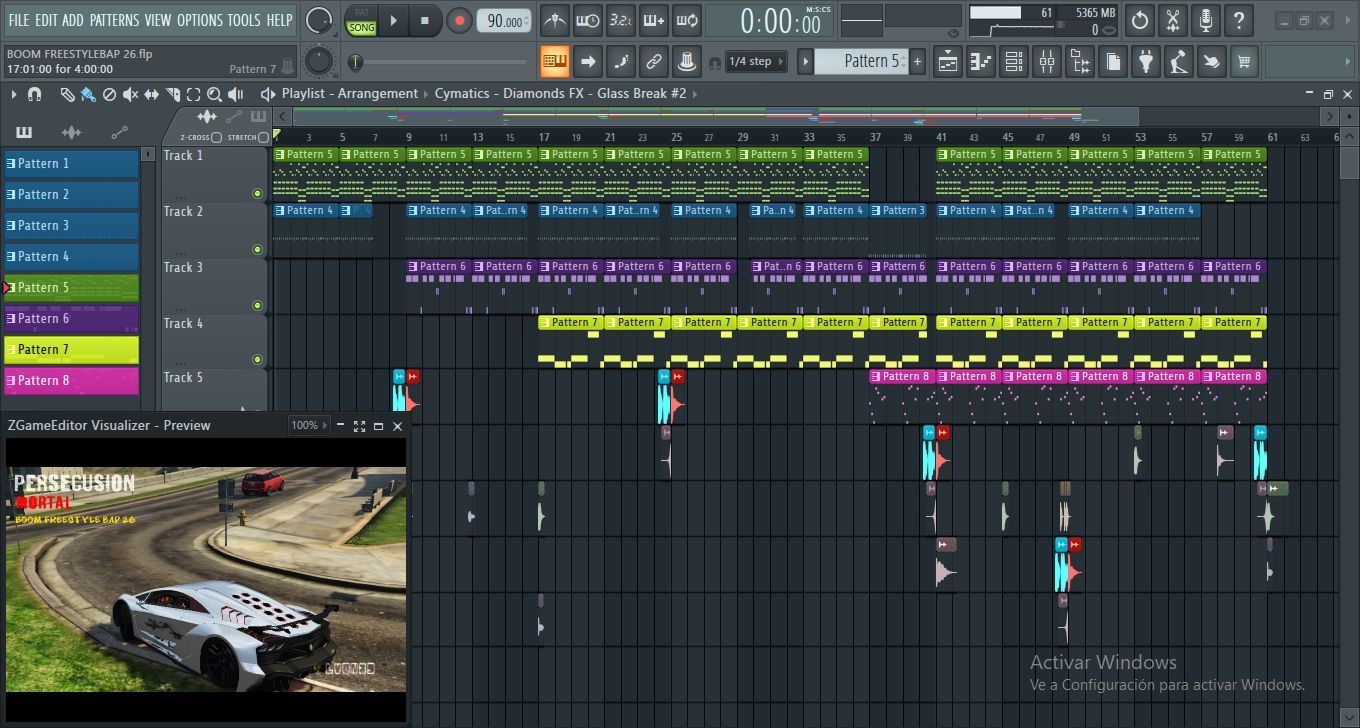Viewport: 1360px width, 728px height.
Task: Arm the red record button
Action: (x=459, y=20)
